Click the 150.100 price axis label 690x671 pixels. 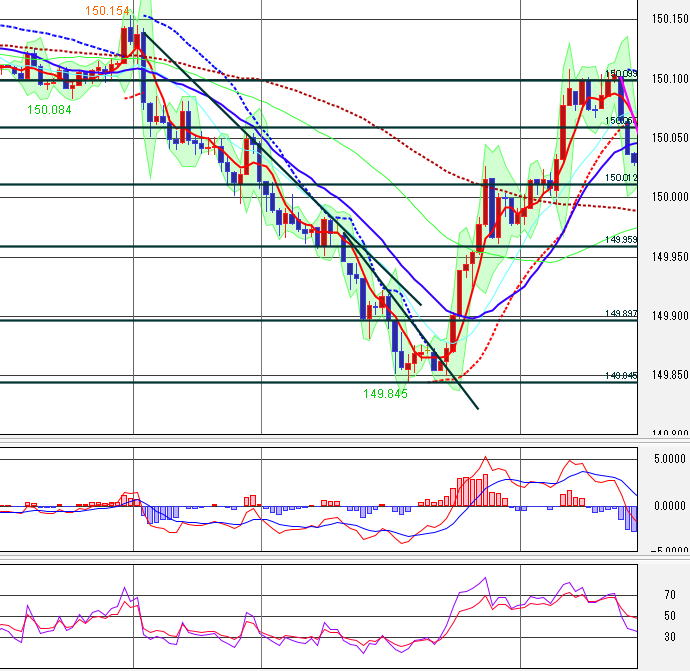[668, 79]
